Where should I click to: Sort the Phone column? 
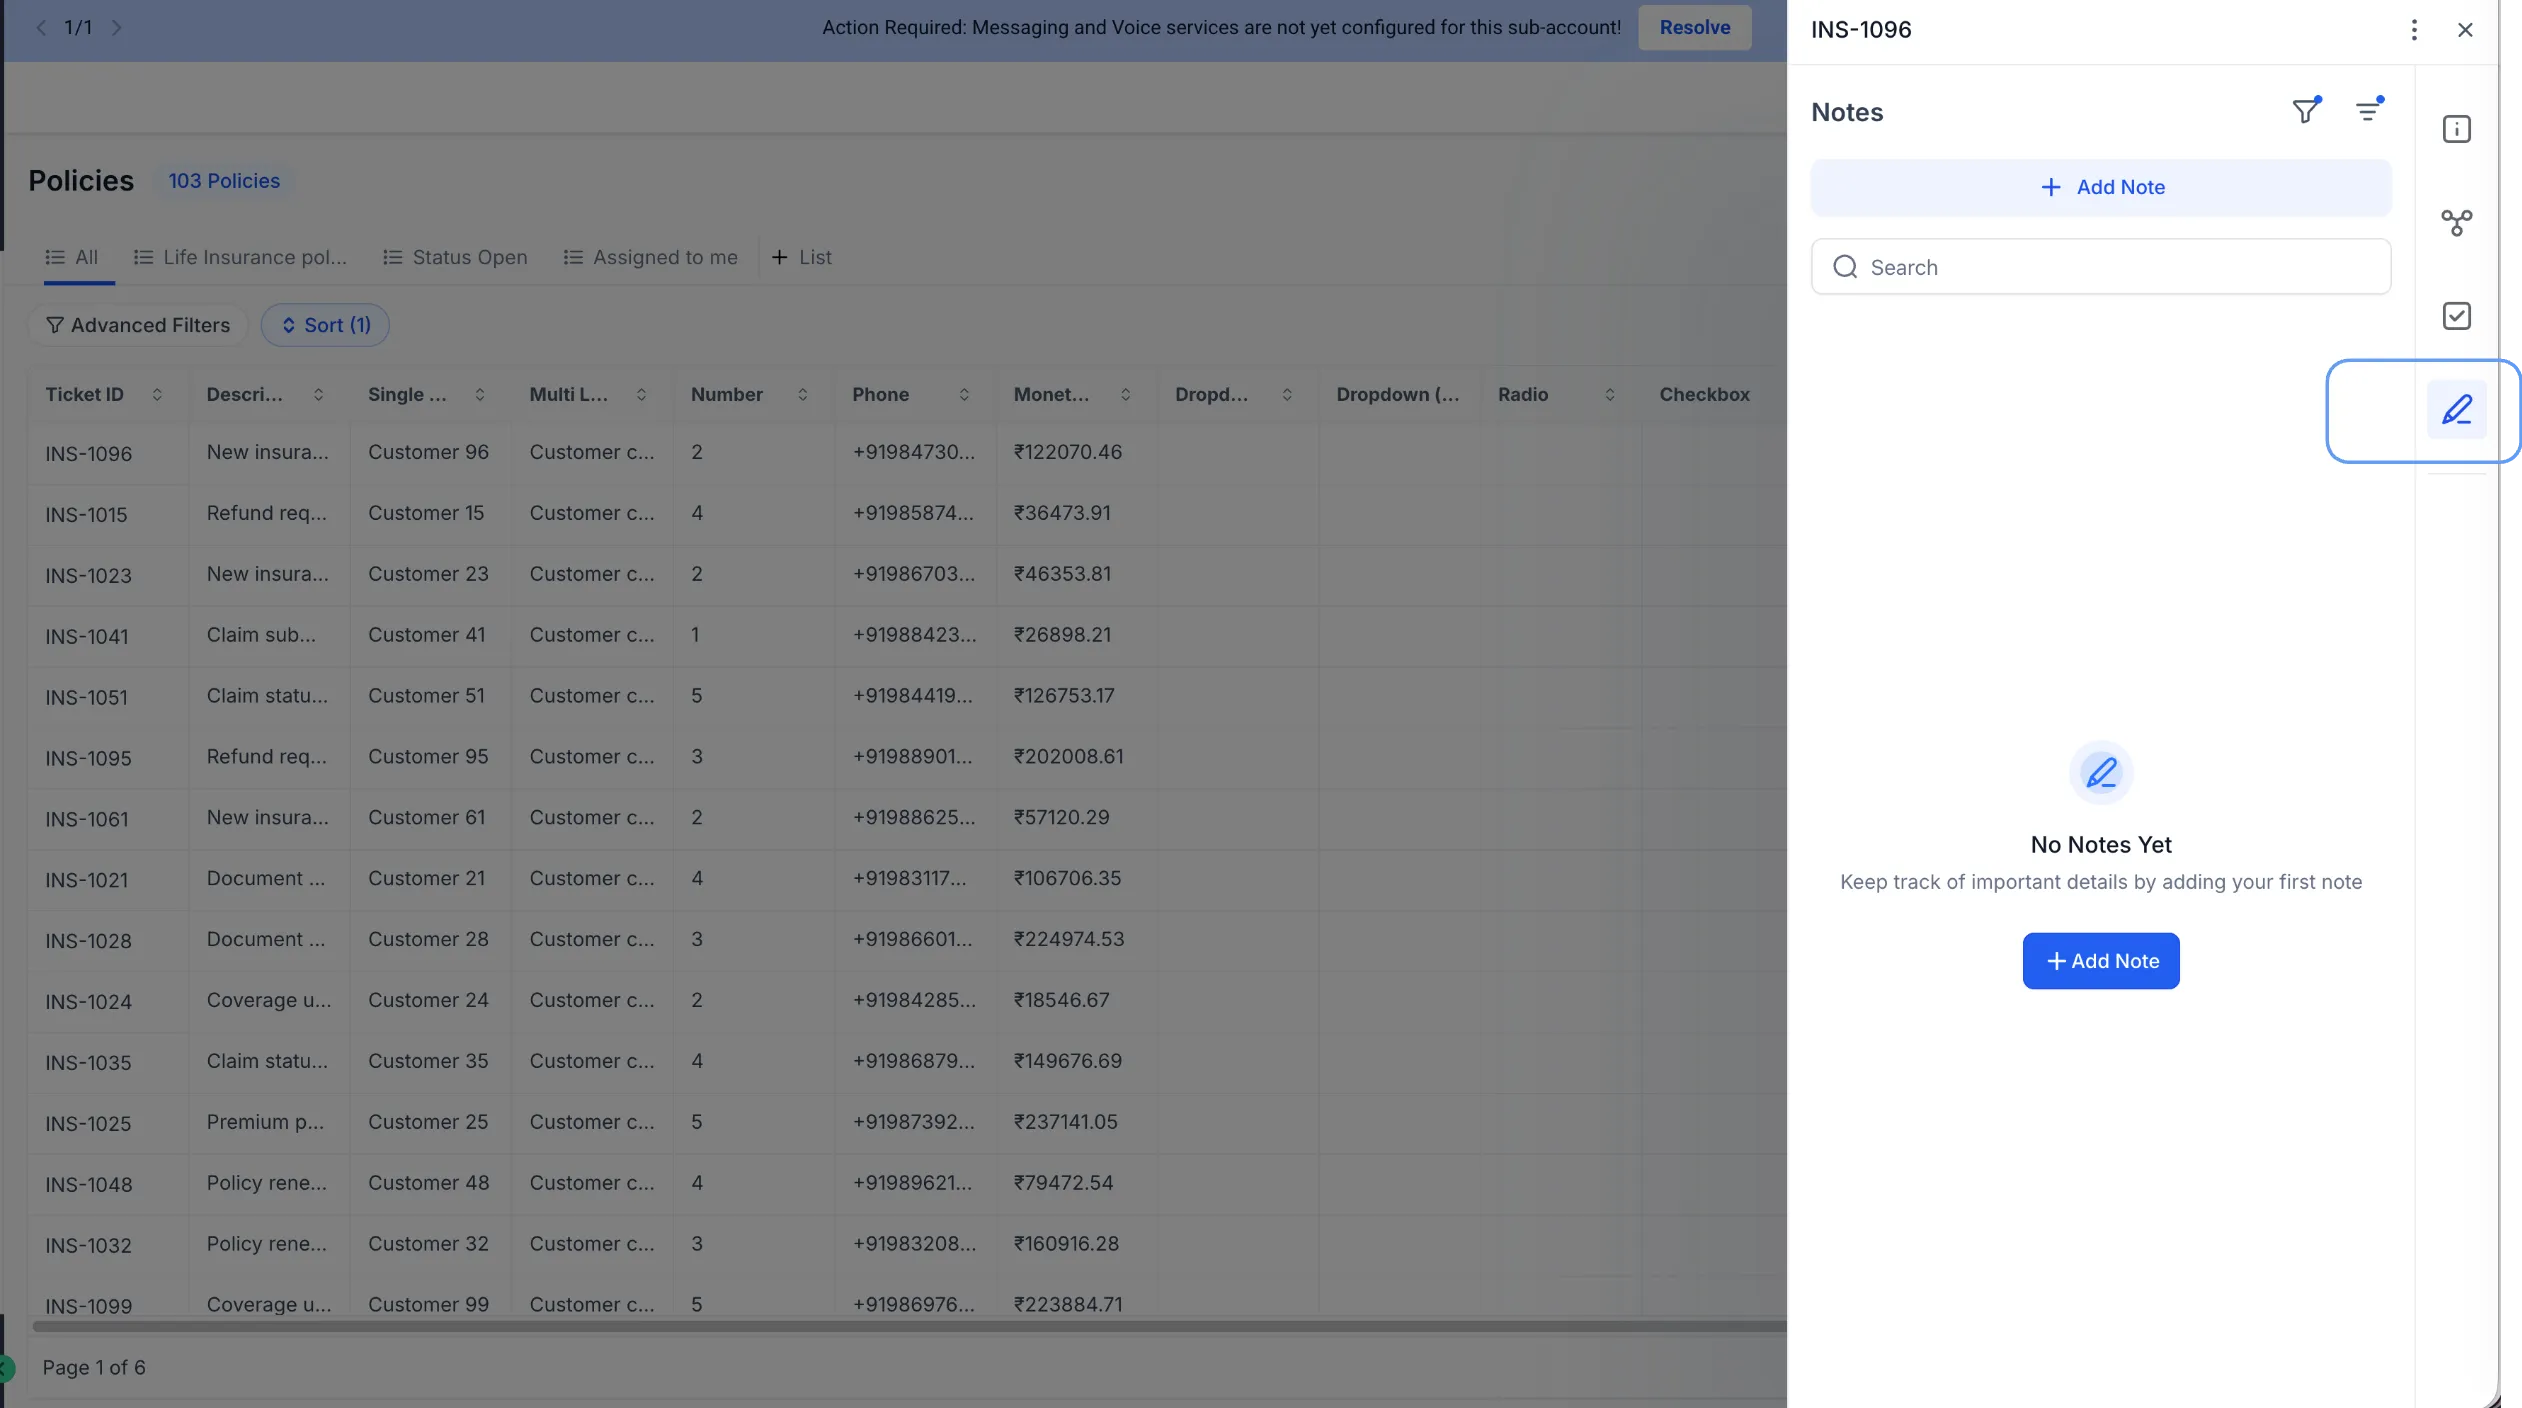click(964, 395)
